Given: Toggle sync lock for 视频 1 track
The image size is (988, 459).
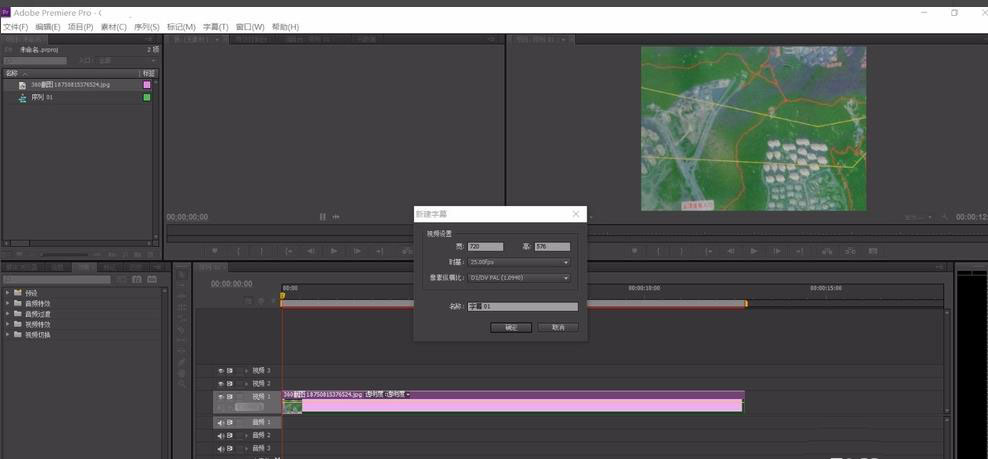Looking at the screenshot, I should (x=230, y=397).
